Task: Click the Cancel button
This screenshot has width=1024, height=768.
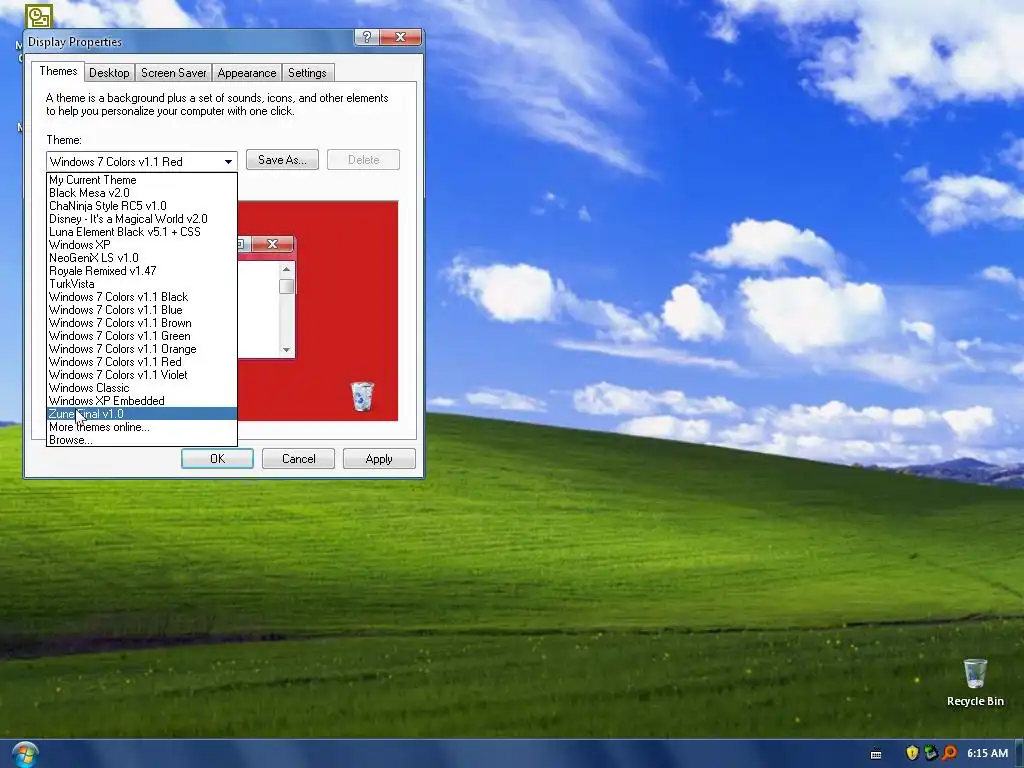Action: [x=298, y=458]
